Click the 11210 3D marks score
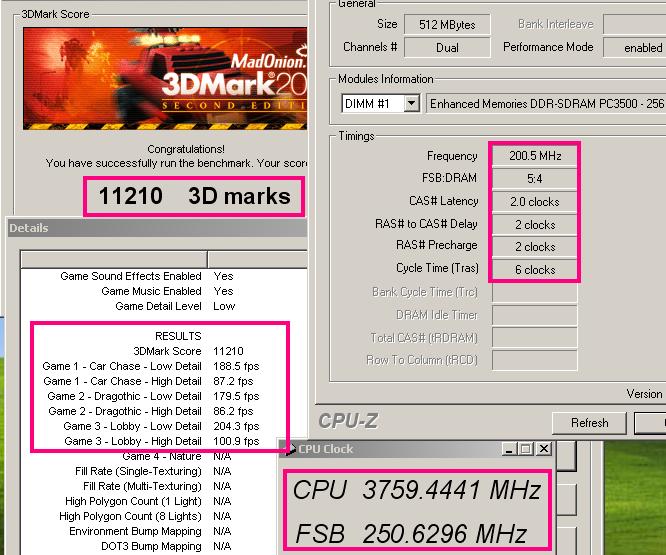 click(x=194, y=197)
